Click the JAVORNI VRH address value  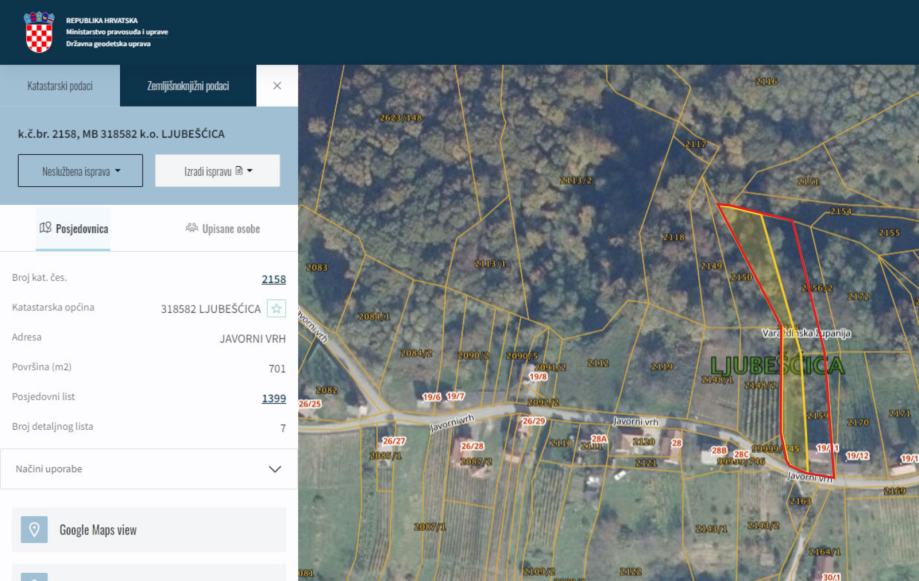click(253, 339)
